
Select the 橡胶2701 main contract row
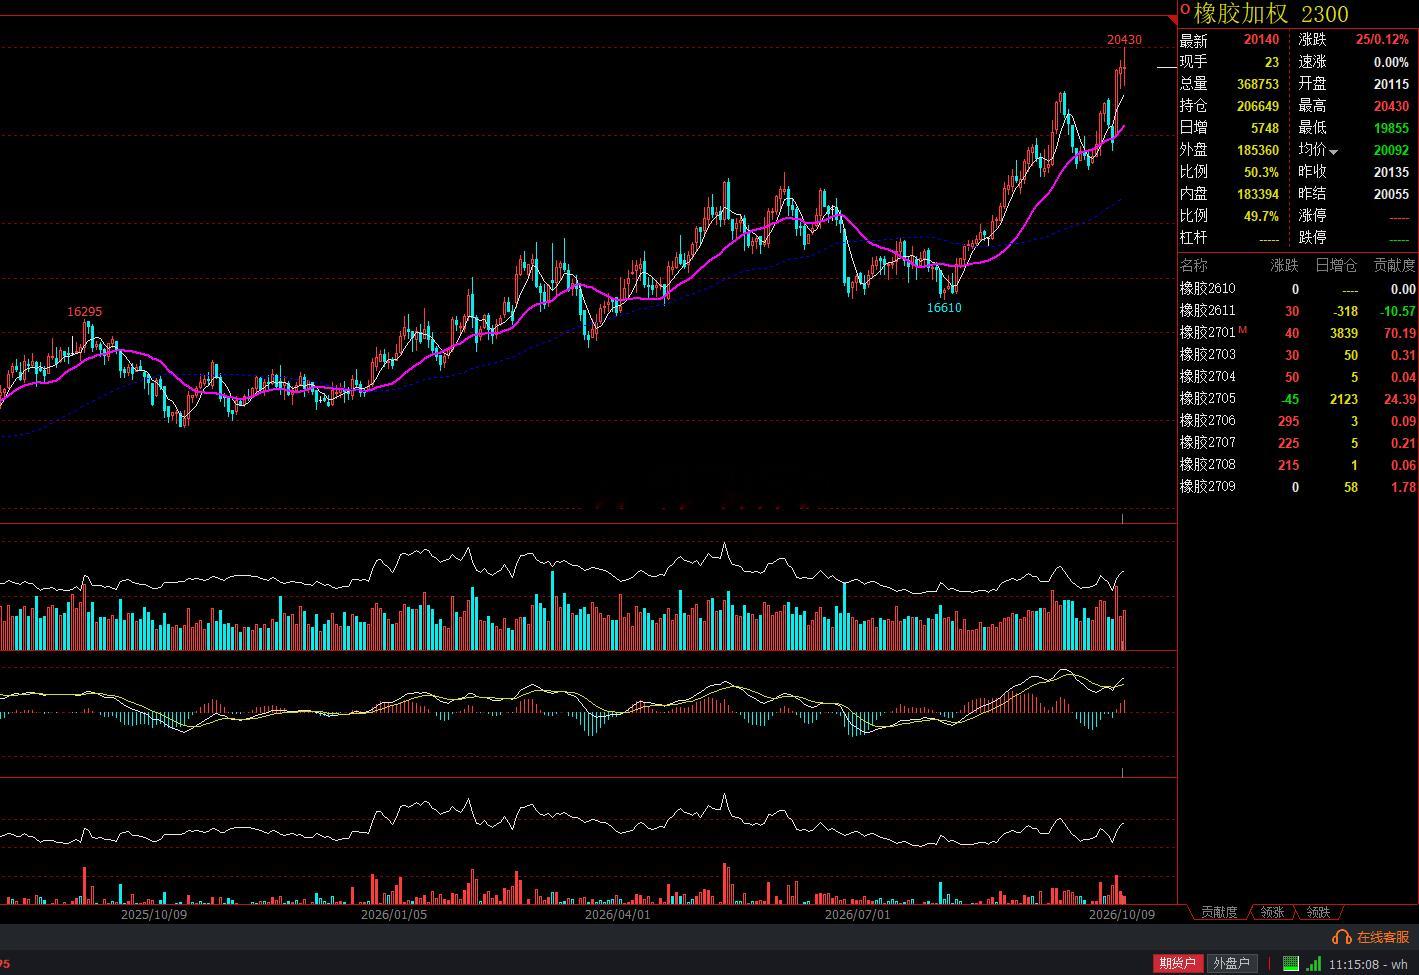pyautogui.click(x=1298, y=333)
